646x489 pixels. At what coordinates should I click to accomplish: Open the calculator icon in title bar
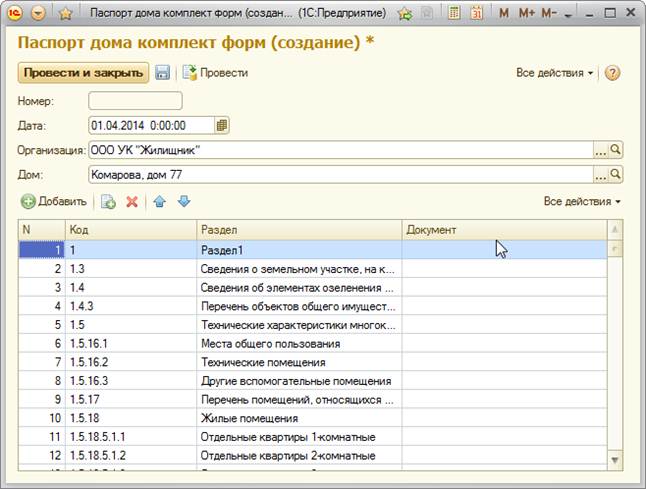click(454, 13)
